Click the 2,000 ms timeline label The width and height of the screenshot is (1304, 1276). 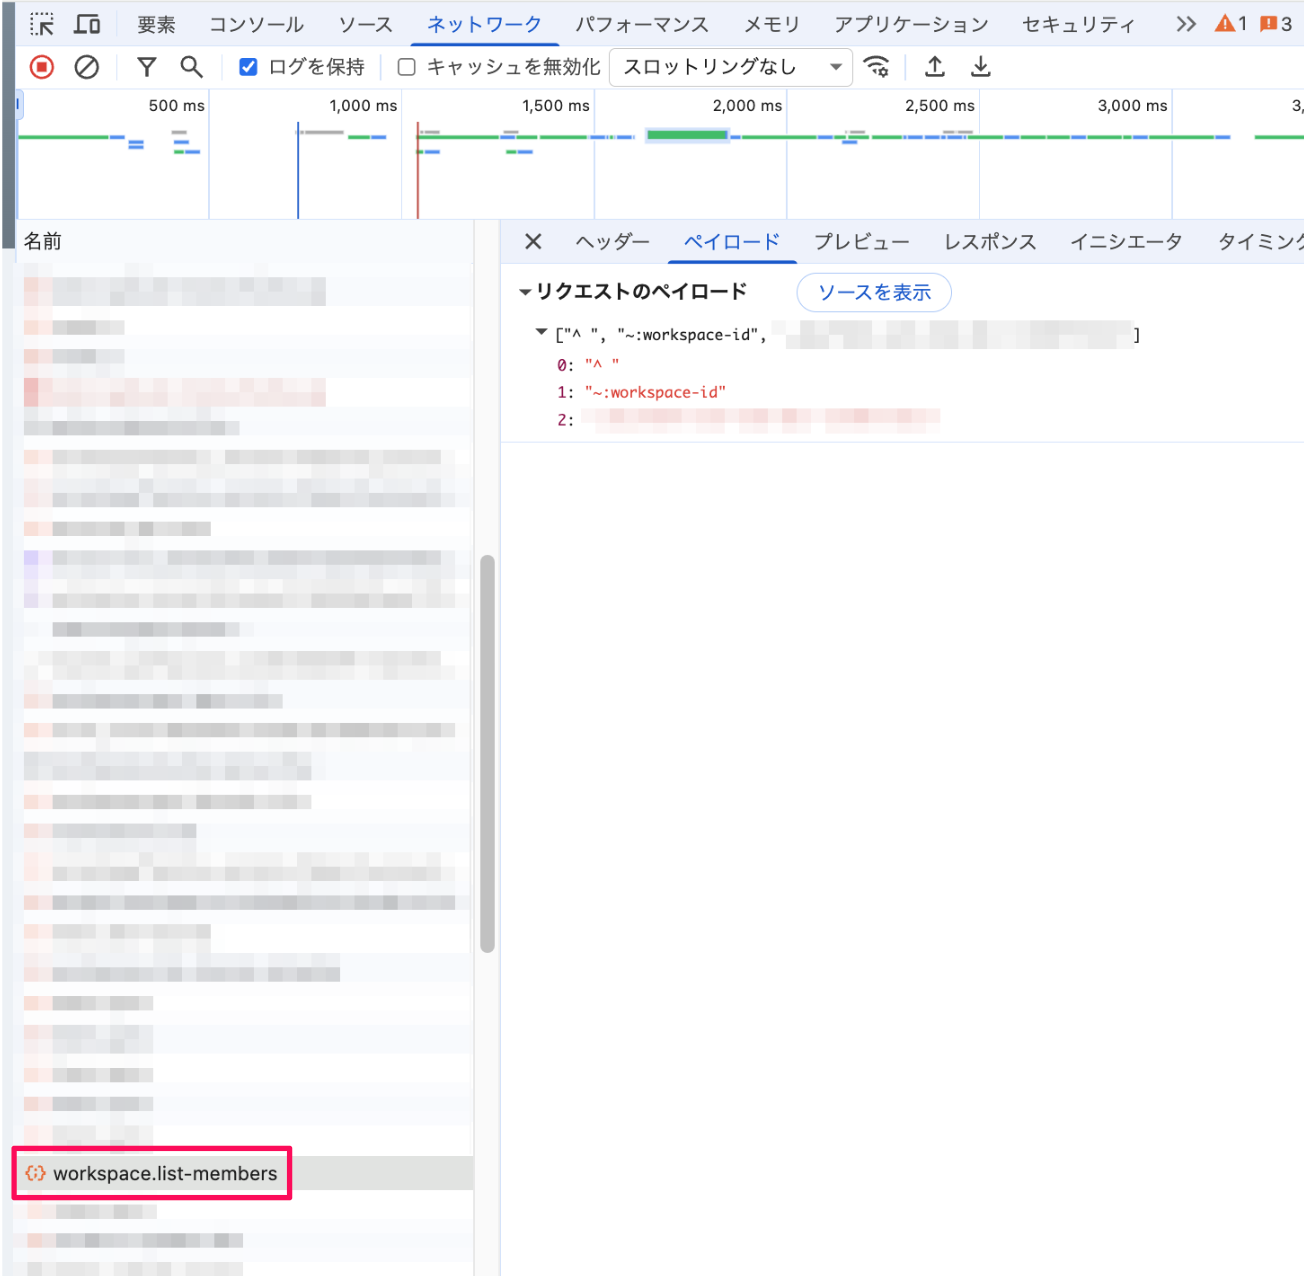747,105
